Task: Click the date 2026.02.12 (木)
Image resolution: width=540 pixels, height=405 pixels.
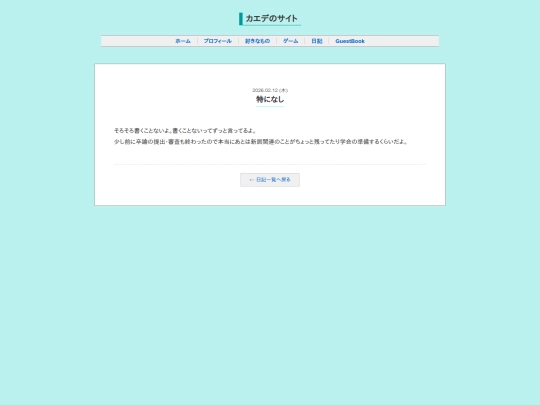Action: (x=270, y=90)
